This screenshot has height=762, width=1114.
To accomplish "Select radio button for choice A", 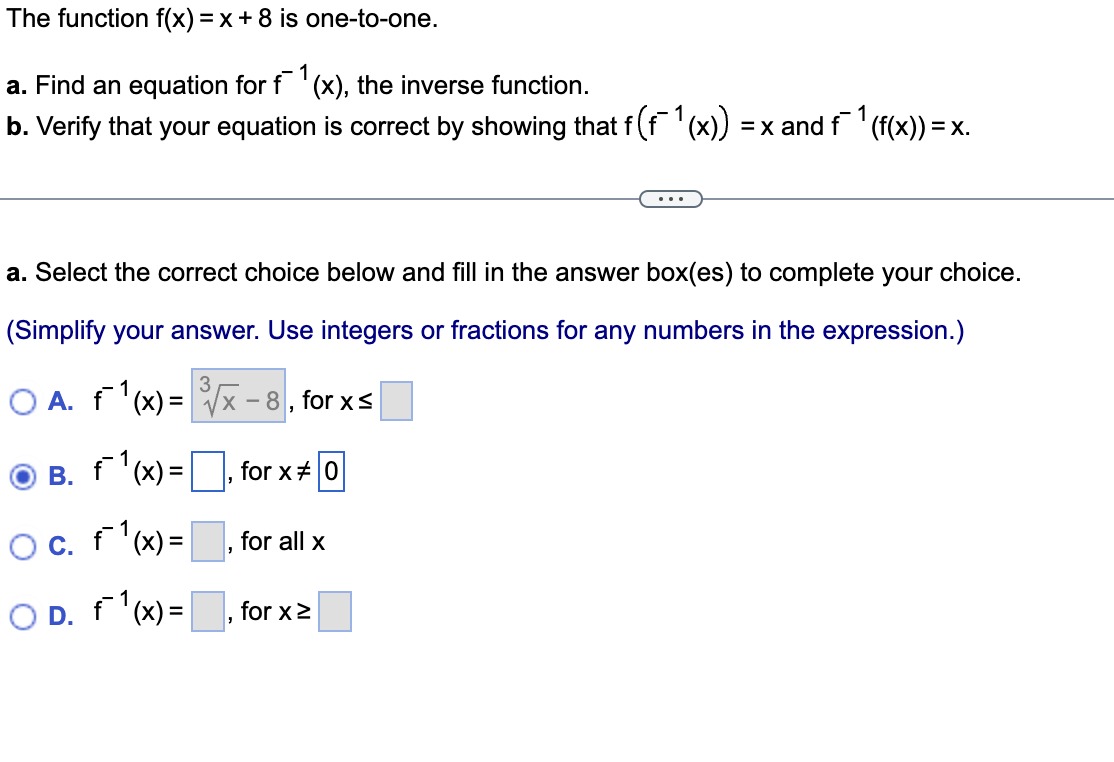I will point(23,402).
